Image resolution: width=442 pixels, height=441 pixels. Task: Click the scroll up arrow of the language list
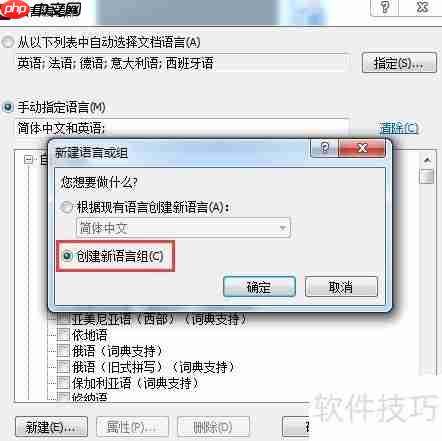click(x=427, y=160)
